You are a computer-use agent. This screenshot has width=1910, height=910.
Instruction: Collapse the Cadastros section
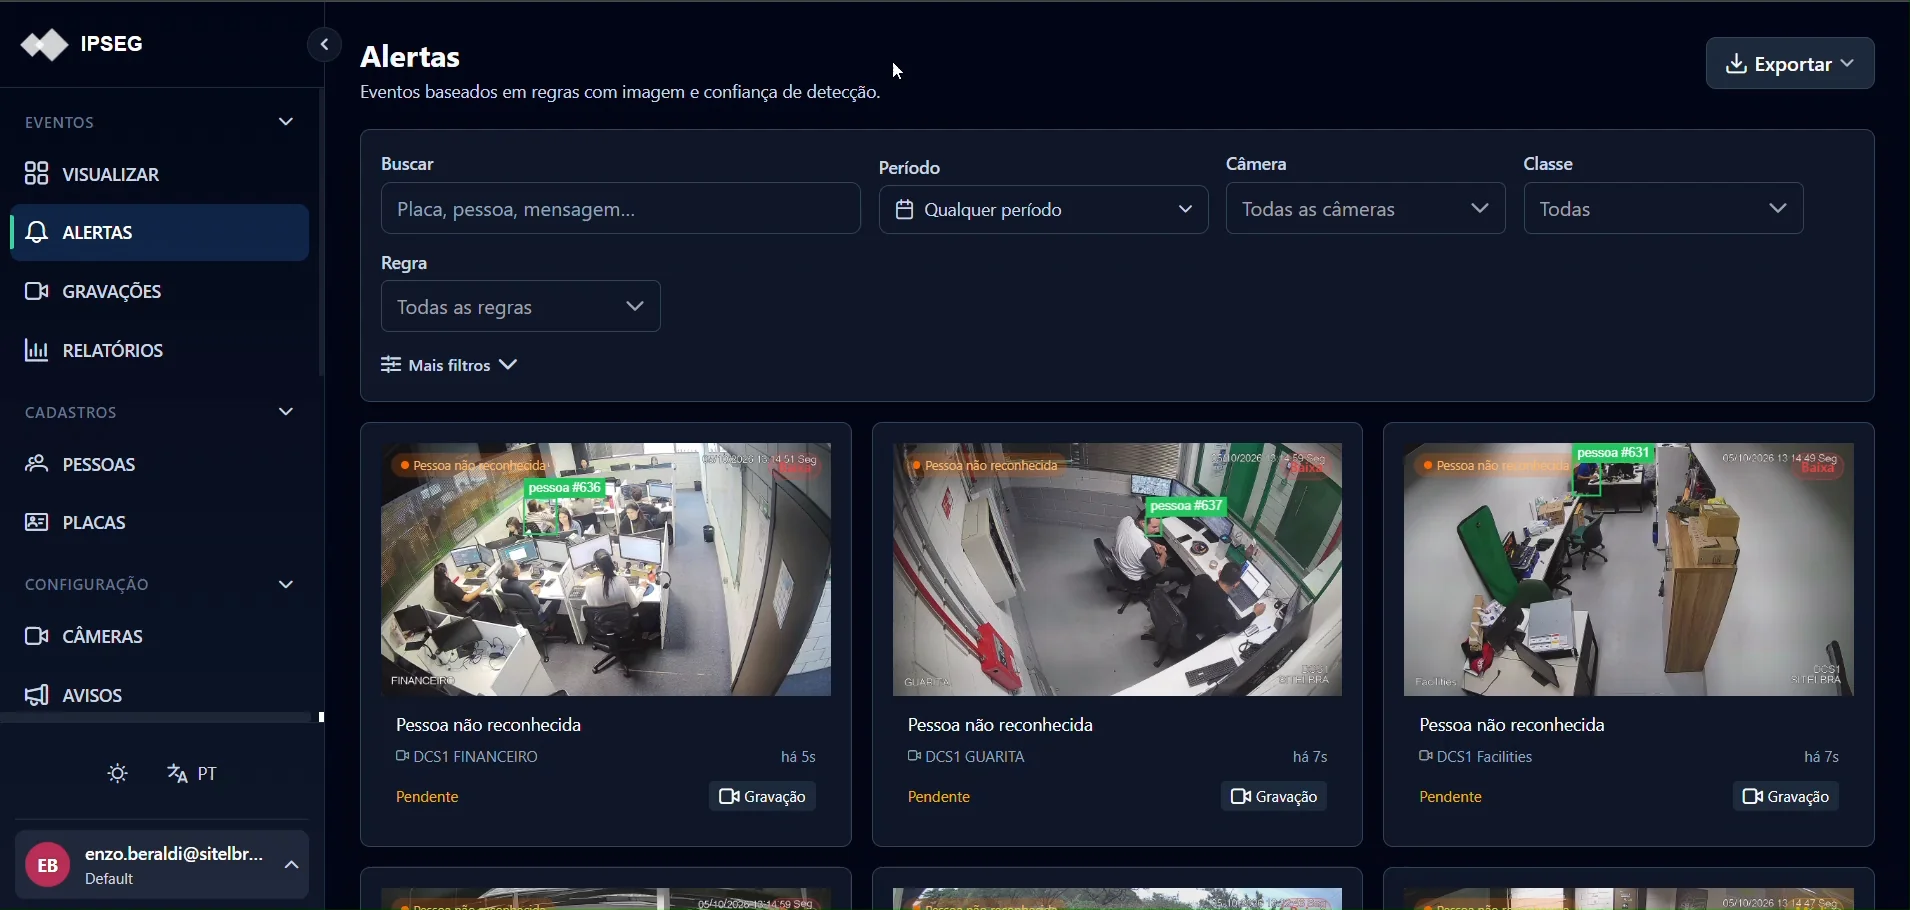(286, 413)
